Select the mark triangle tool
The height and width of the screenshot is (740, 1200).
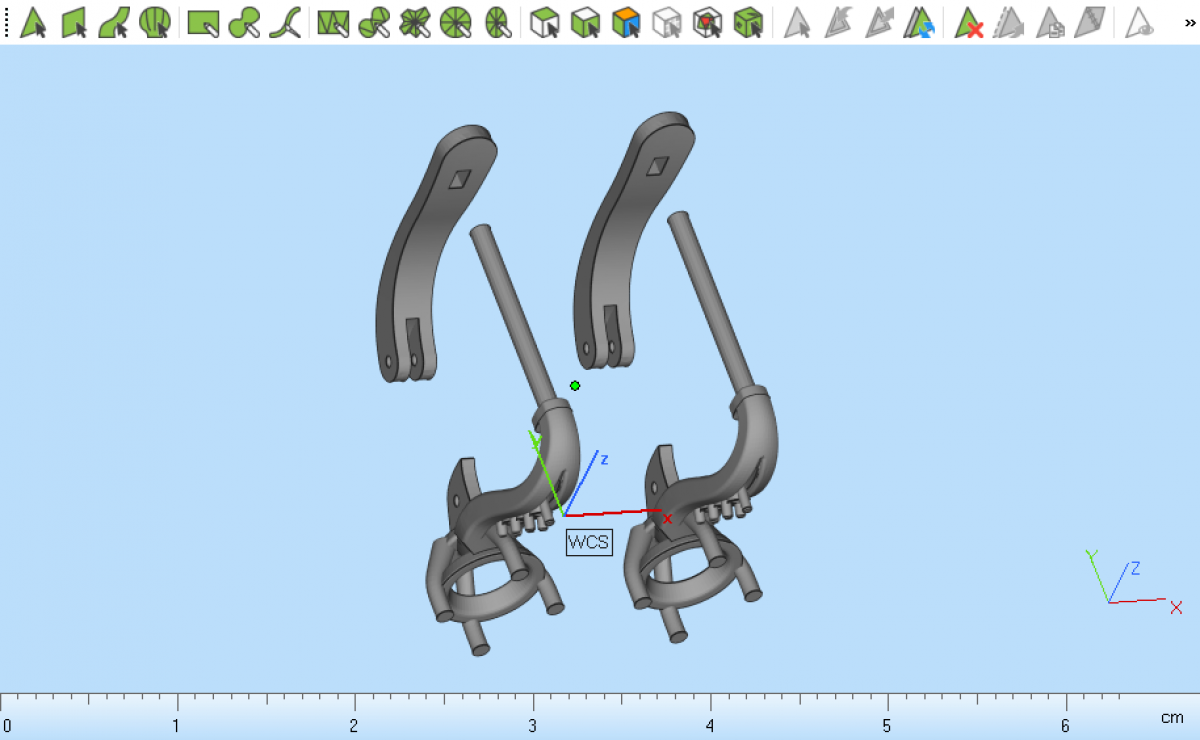click(x=34, y=22)
